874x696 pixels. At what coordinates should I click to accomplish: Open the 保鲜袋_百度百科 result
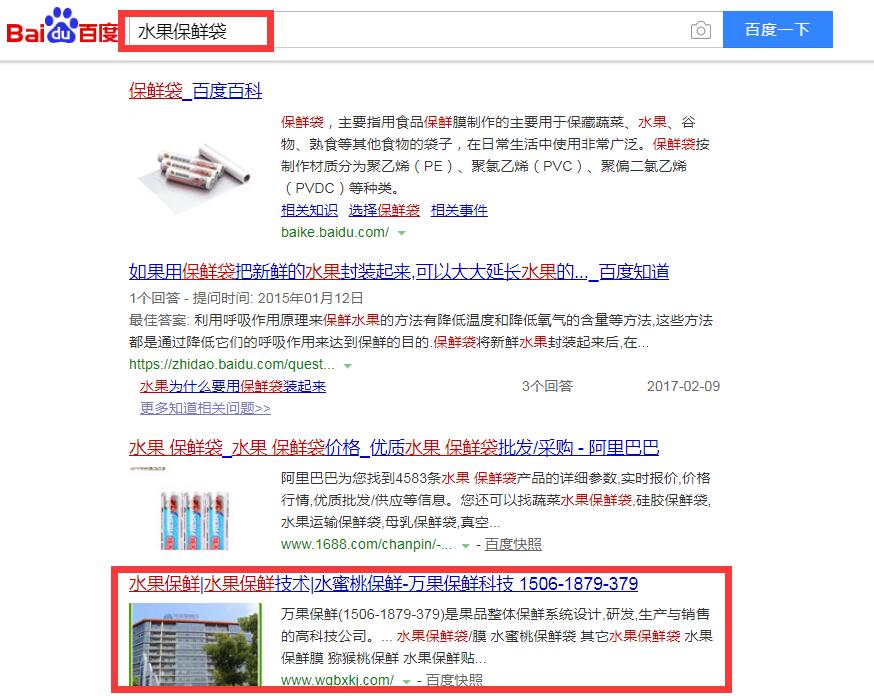(195, 90)
